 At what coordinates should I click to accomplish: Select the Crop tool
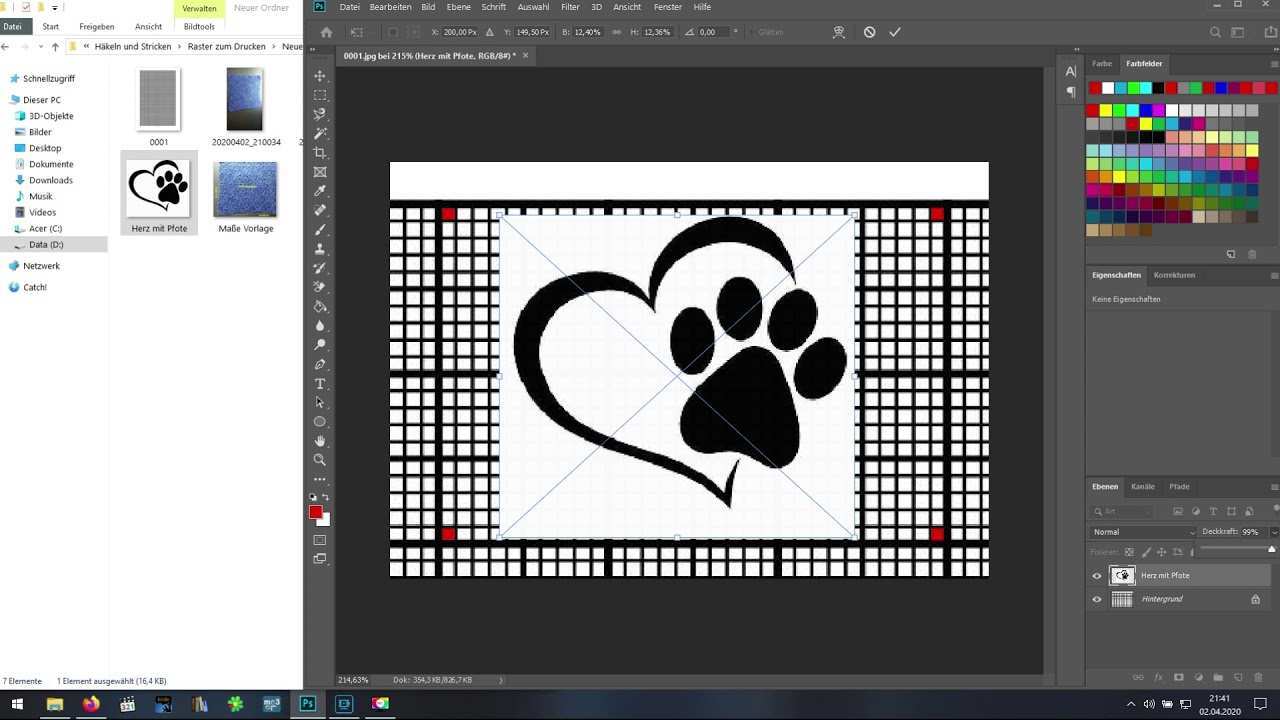coord(320,153)
